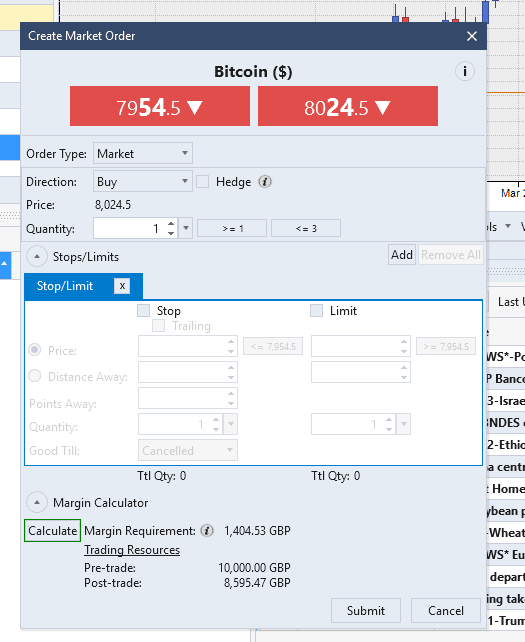Click the Bitcoin ($) title
The image size is (525, 642).
click(x=253, y=72)
